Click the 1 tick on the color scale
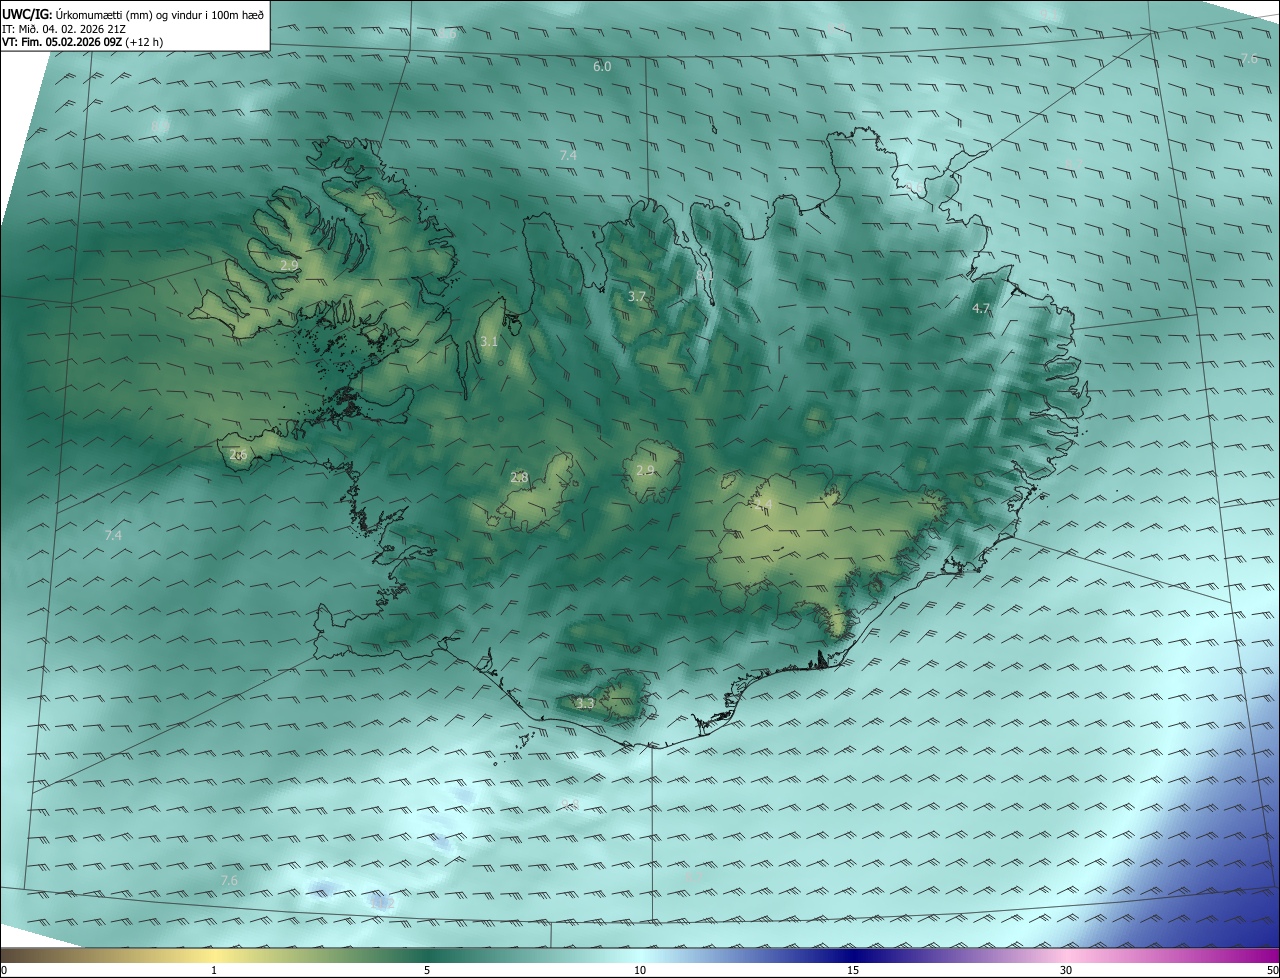The image size is (1280, 978). pos(214,970)
